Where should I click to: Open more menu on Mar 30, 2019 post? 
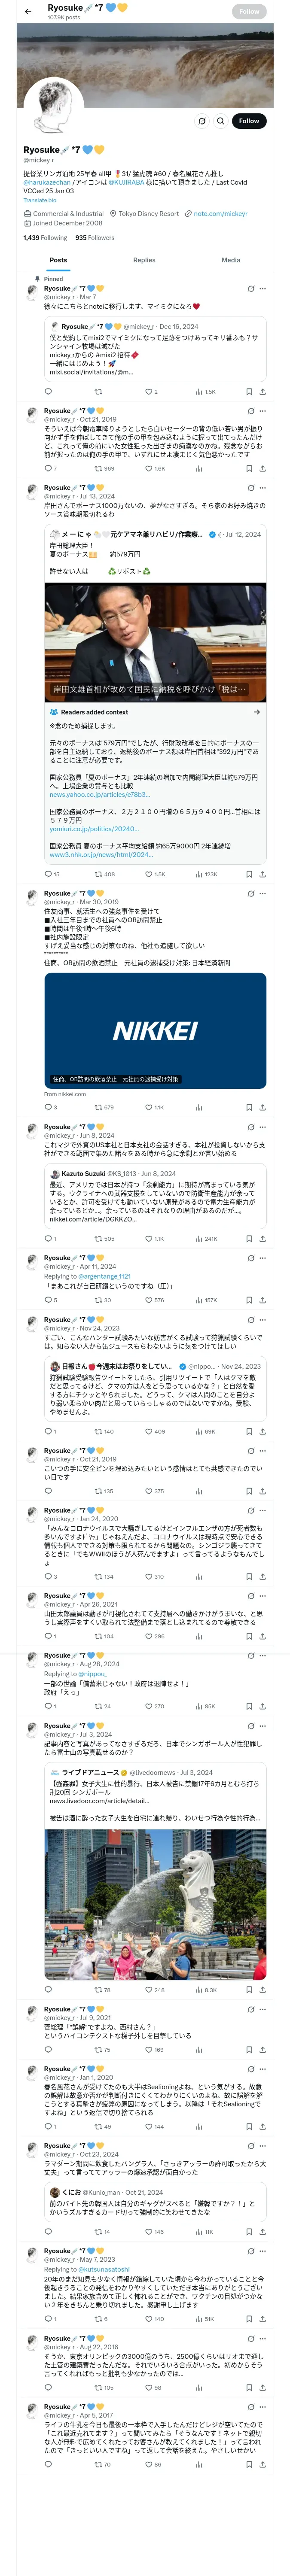(x=263, y=893)
